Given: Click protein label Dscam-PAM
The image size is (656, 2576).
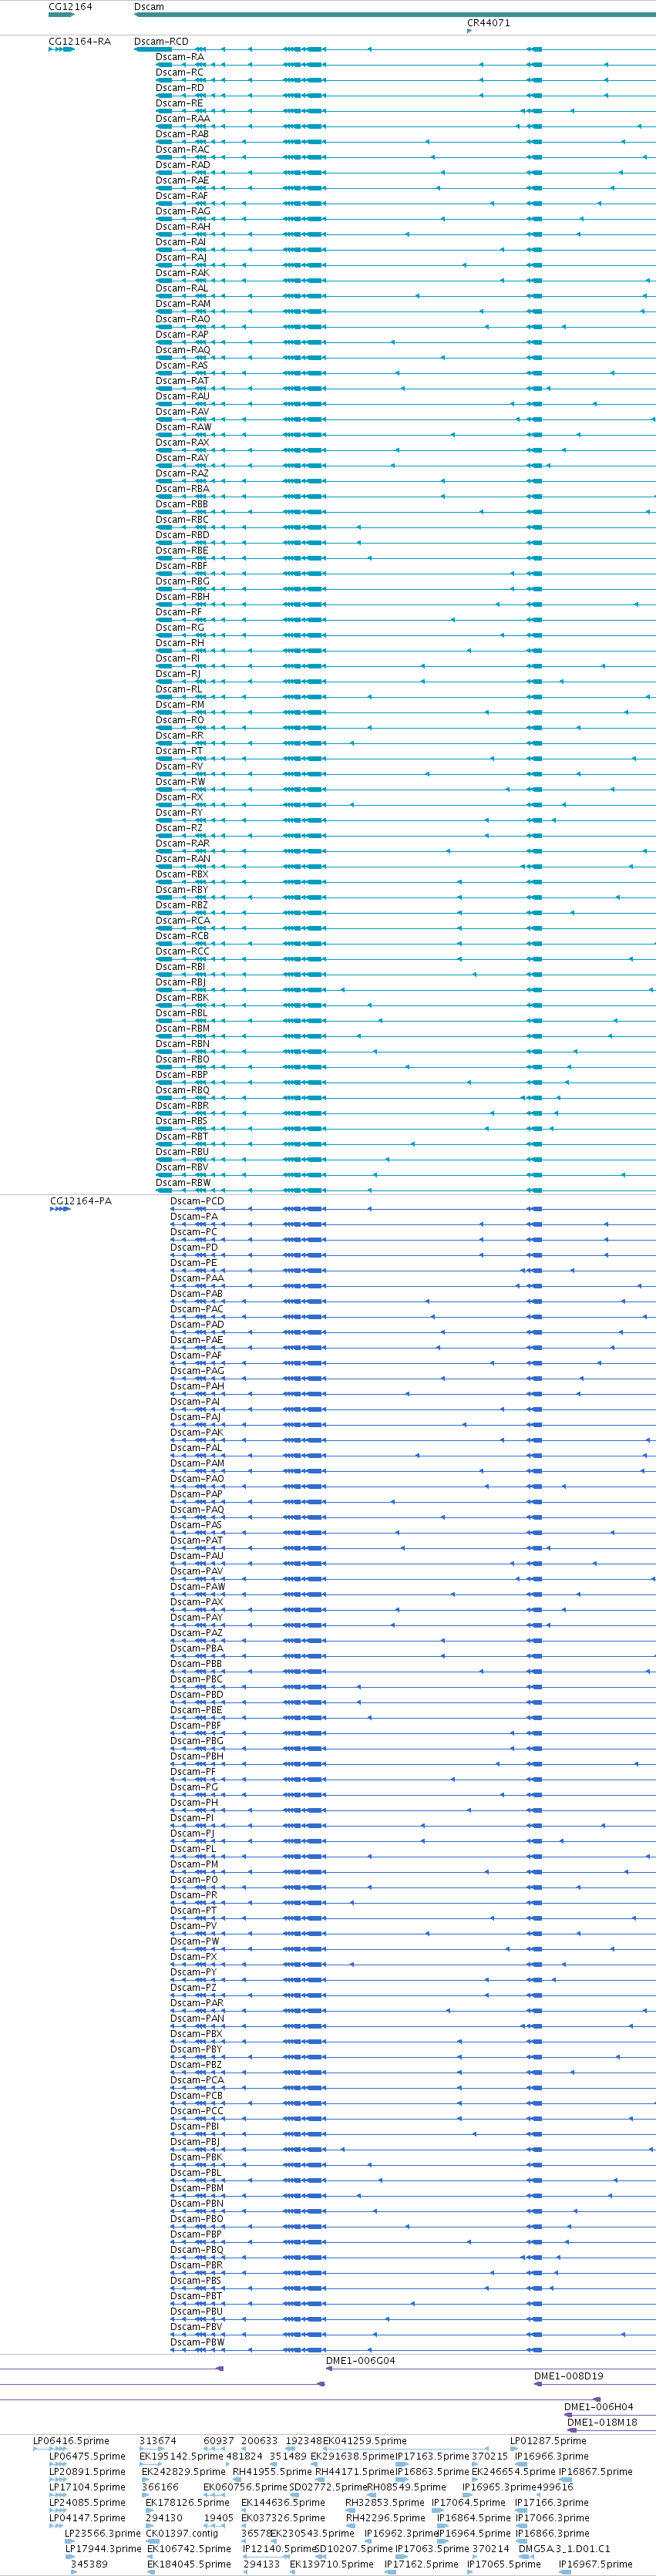Looking at the screenshot, I should pos(197,1464).
